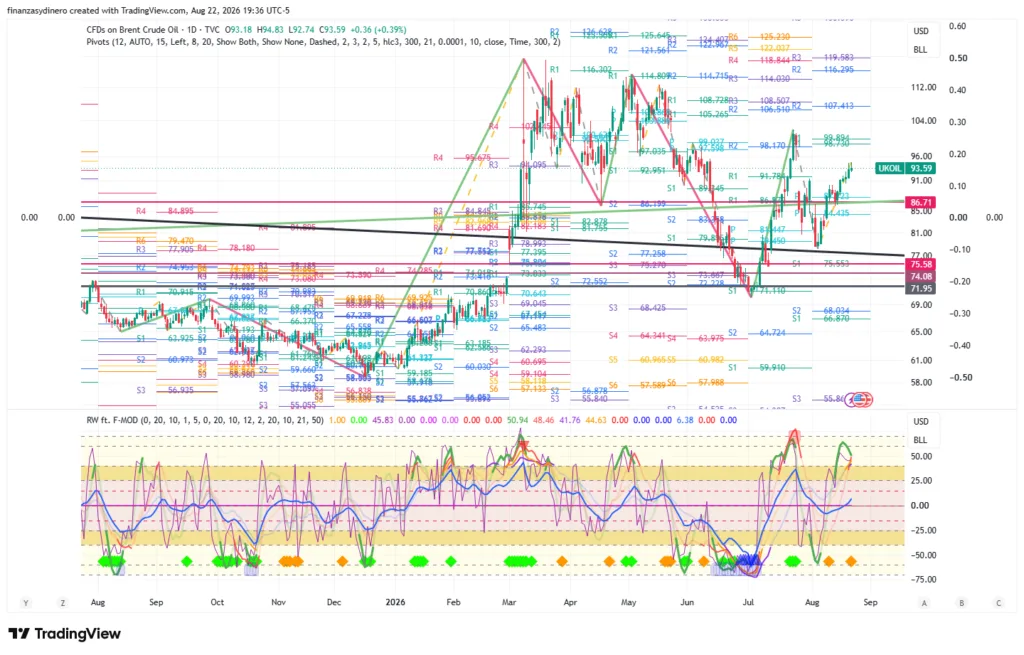
Task: Click the S2 64.724 pivot level label
Action: tap(757, 333)
